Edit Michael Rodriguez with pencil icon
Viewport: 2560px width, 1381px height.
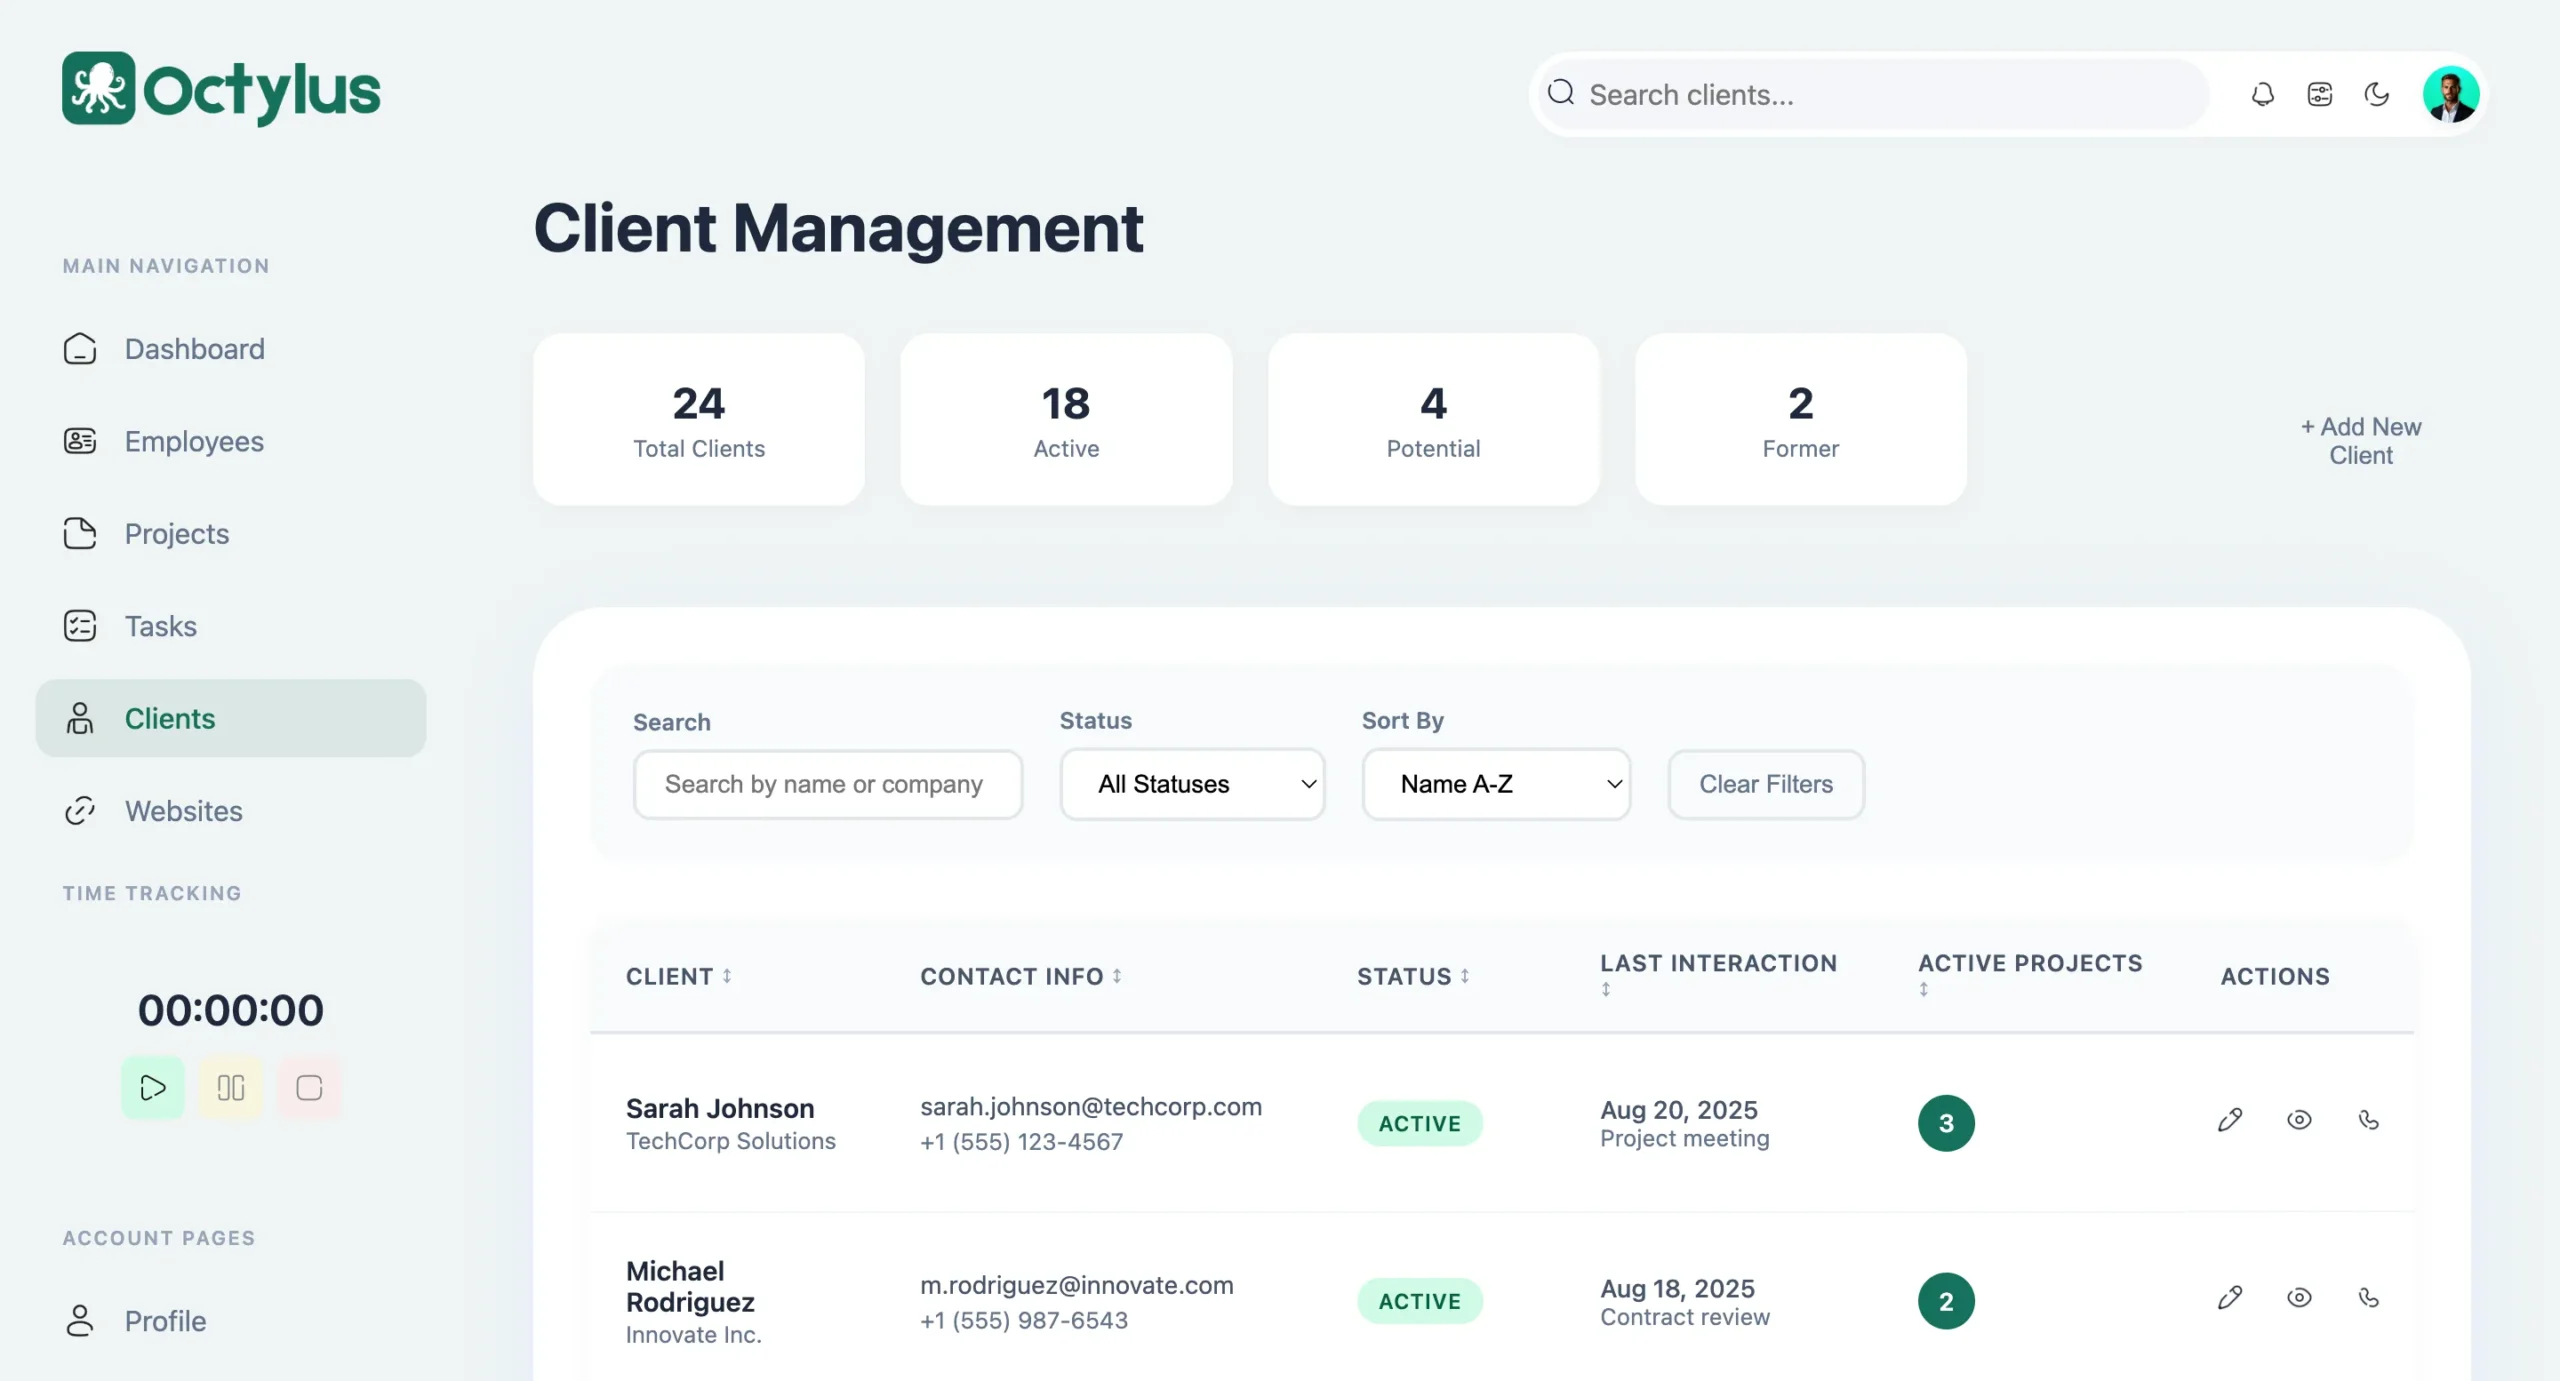click(x=2229, y=1298)
